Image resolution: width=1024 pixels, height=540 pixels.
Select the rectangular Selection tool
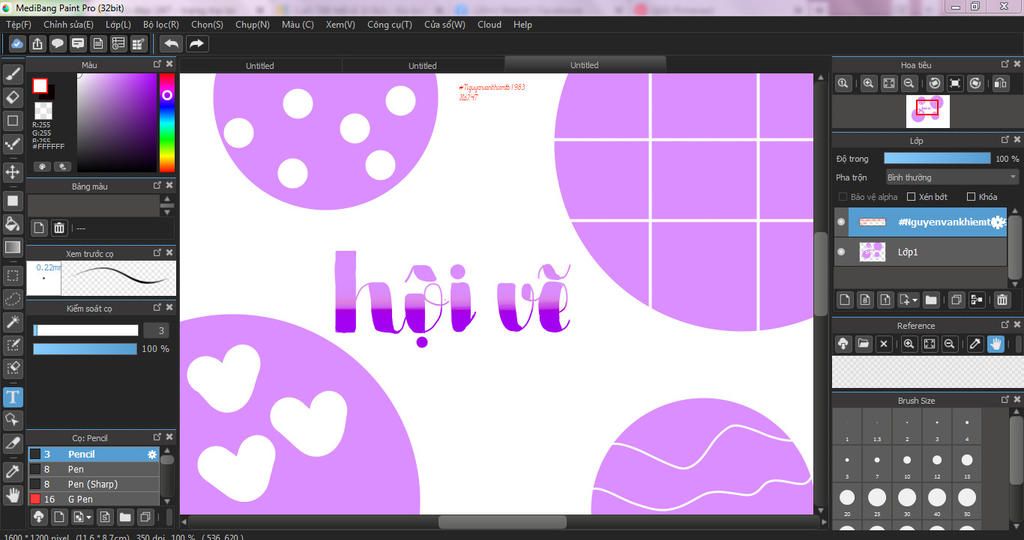point(12,275)
